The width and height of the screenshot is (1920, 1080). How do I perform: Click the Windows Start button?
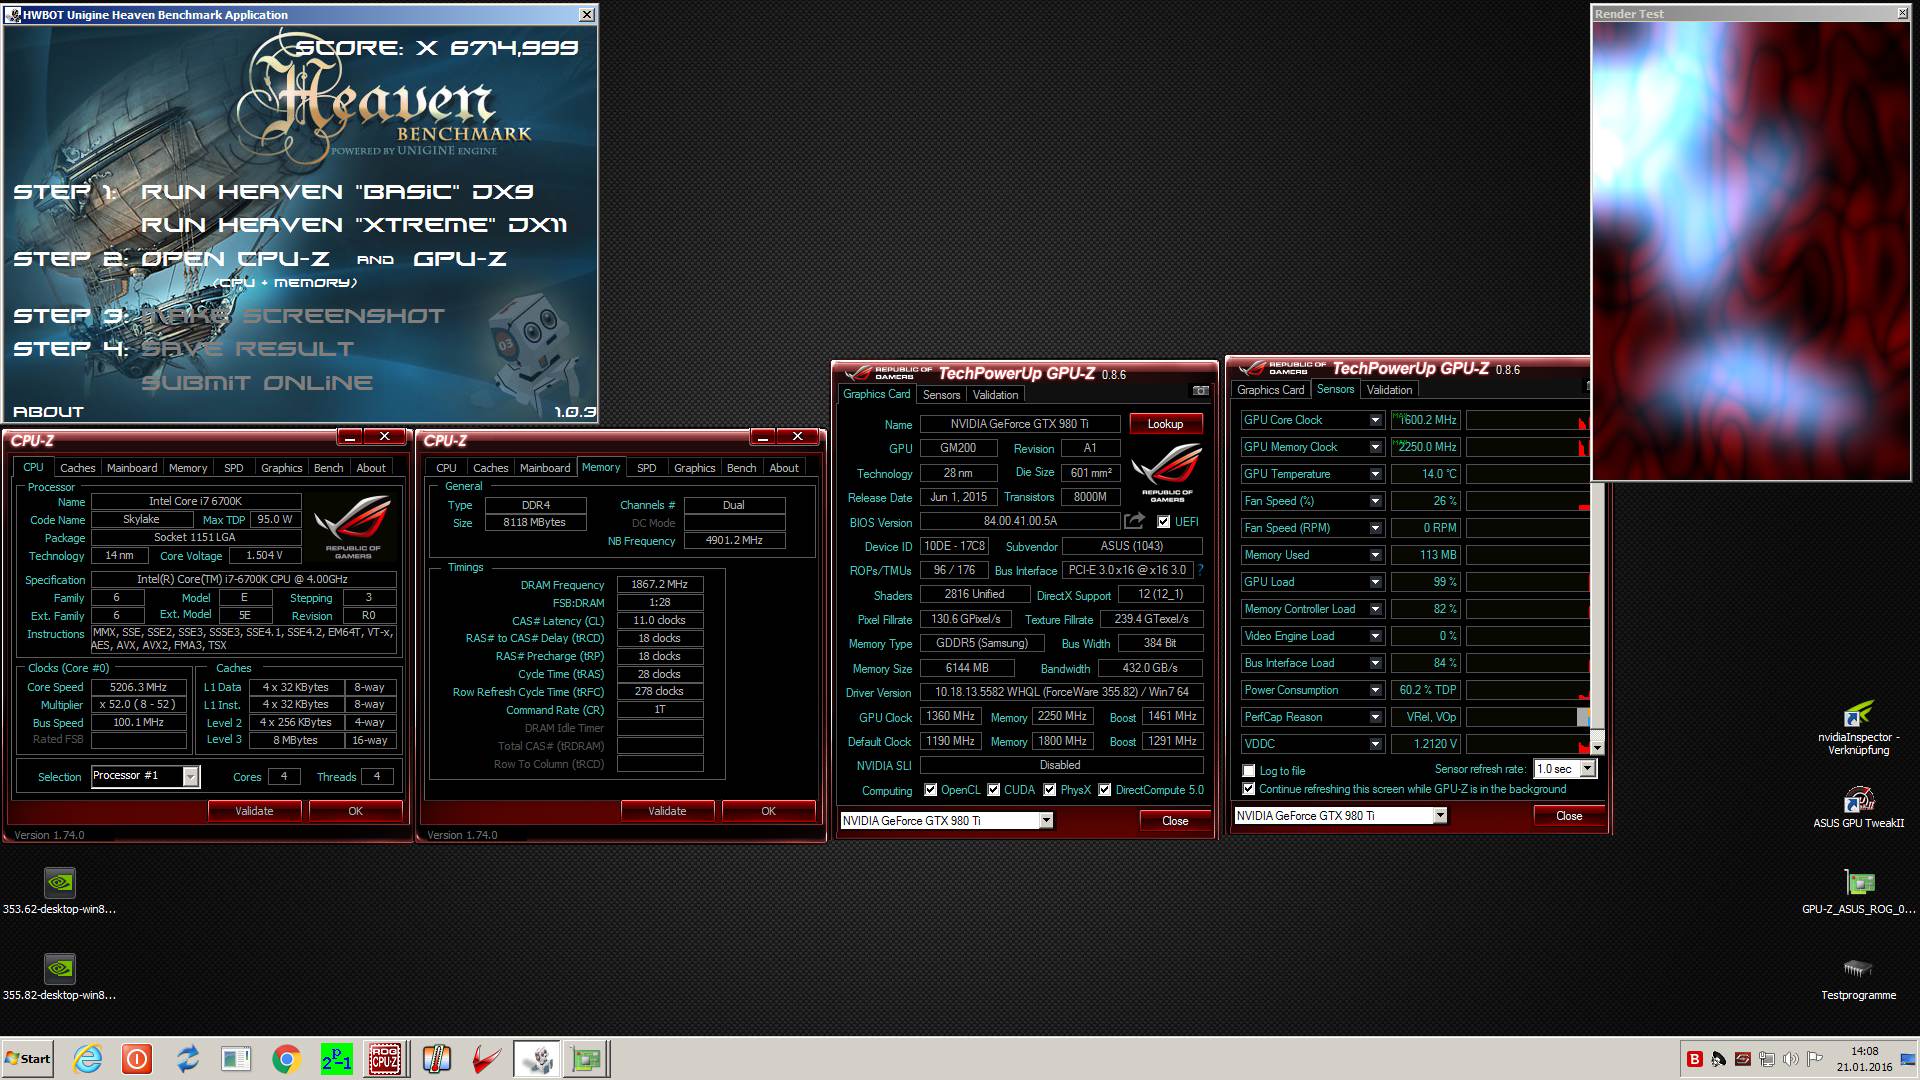tap(28, 1059)
